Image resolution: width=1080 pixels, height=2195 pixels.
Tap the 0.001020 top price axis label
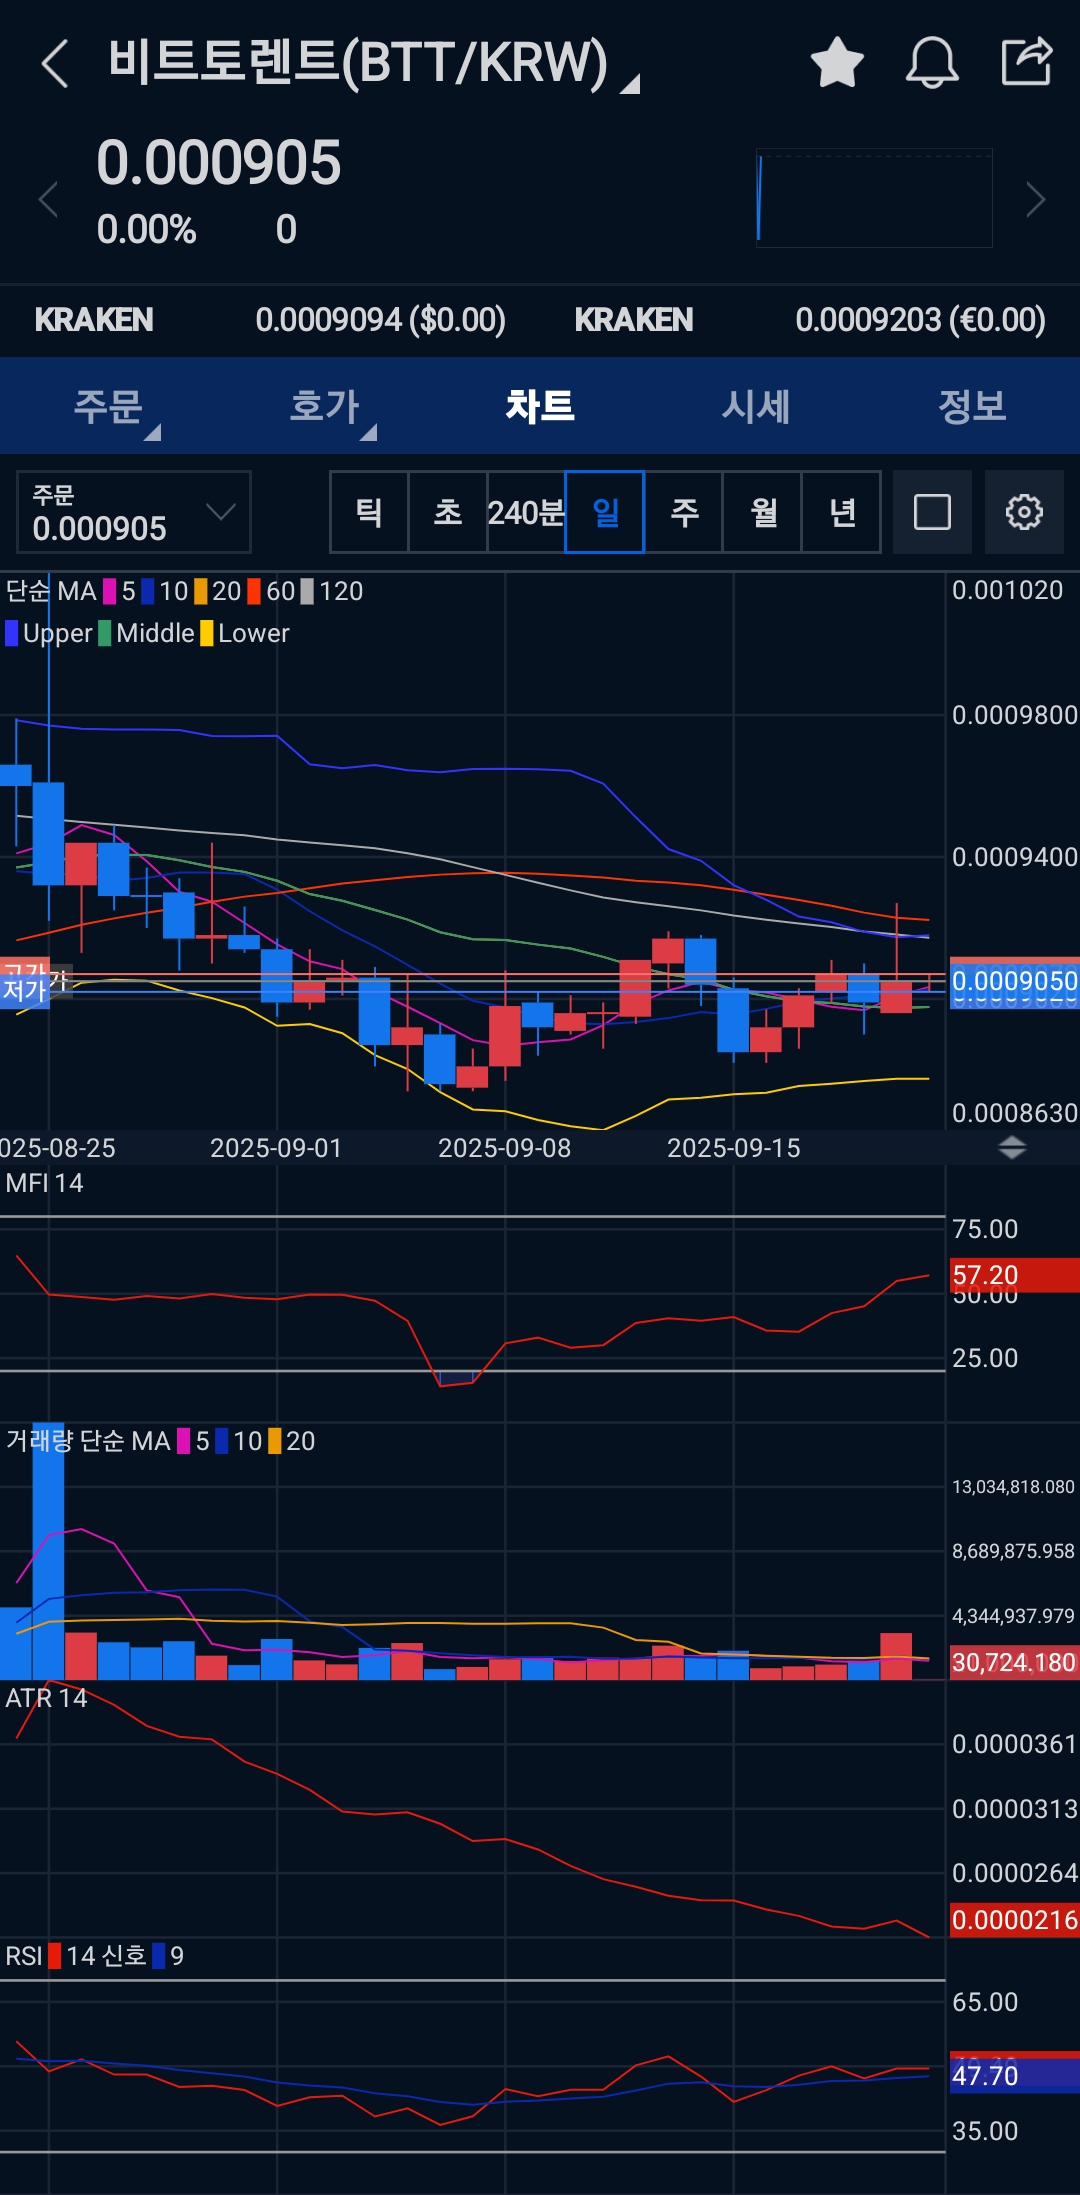coord(1007,590)
